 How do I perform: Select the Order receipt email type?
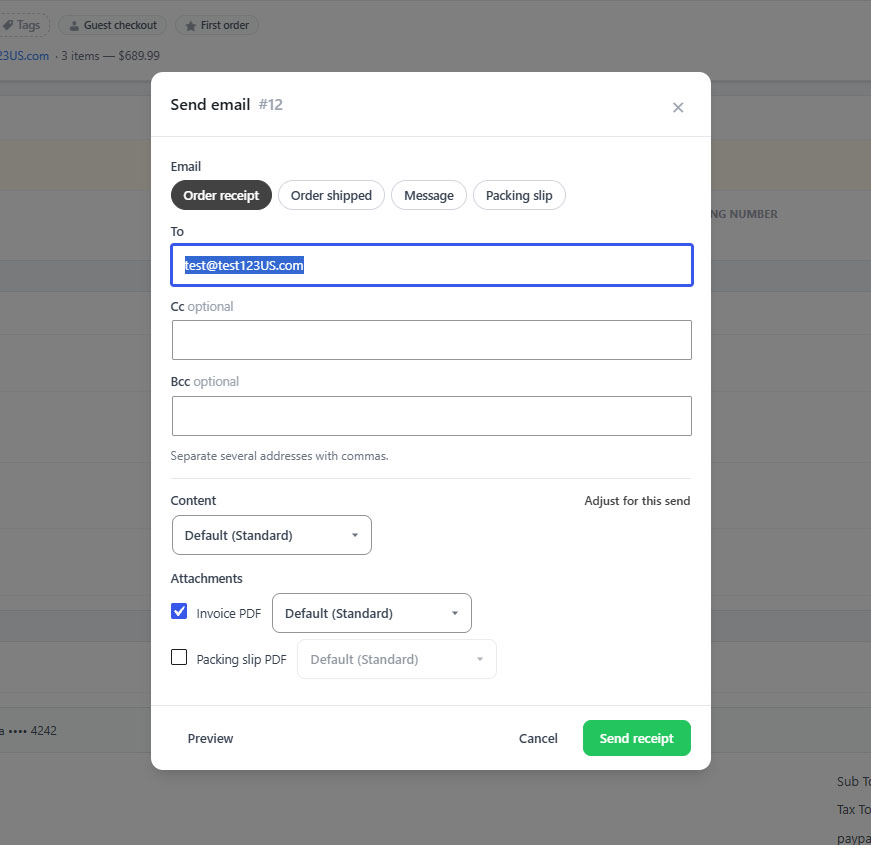coord(221,196)
